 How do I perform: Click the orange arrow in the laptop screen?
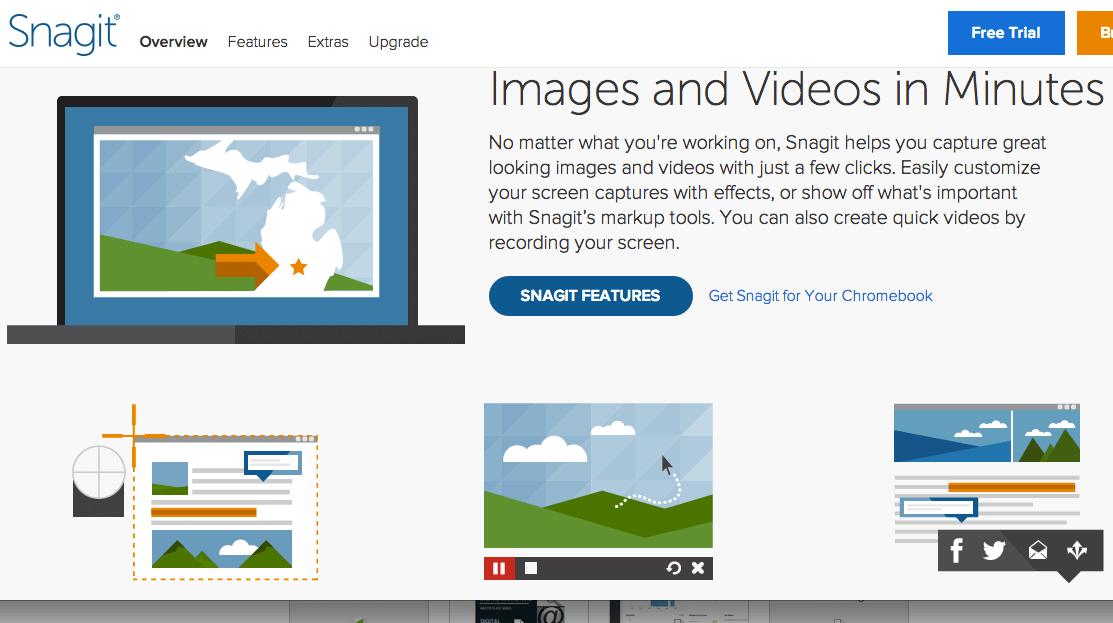(246, 265)
